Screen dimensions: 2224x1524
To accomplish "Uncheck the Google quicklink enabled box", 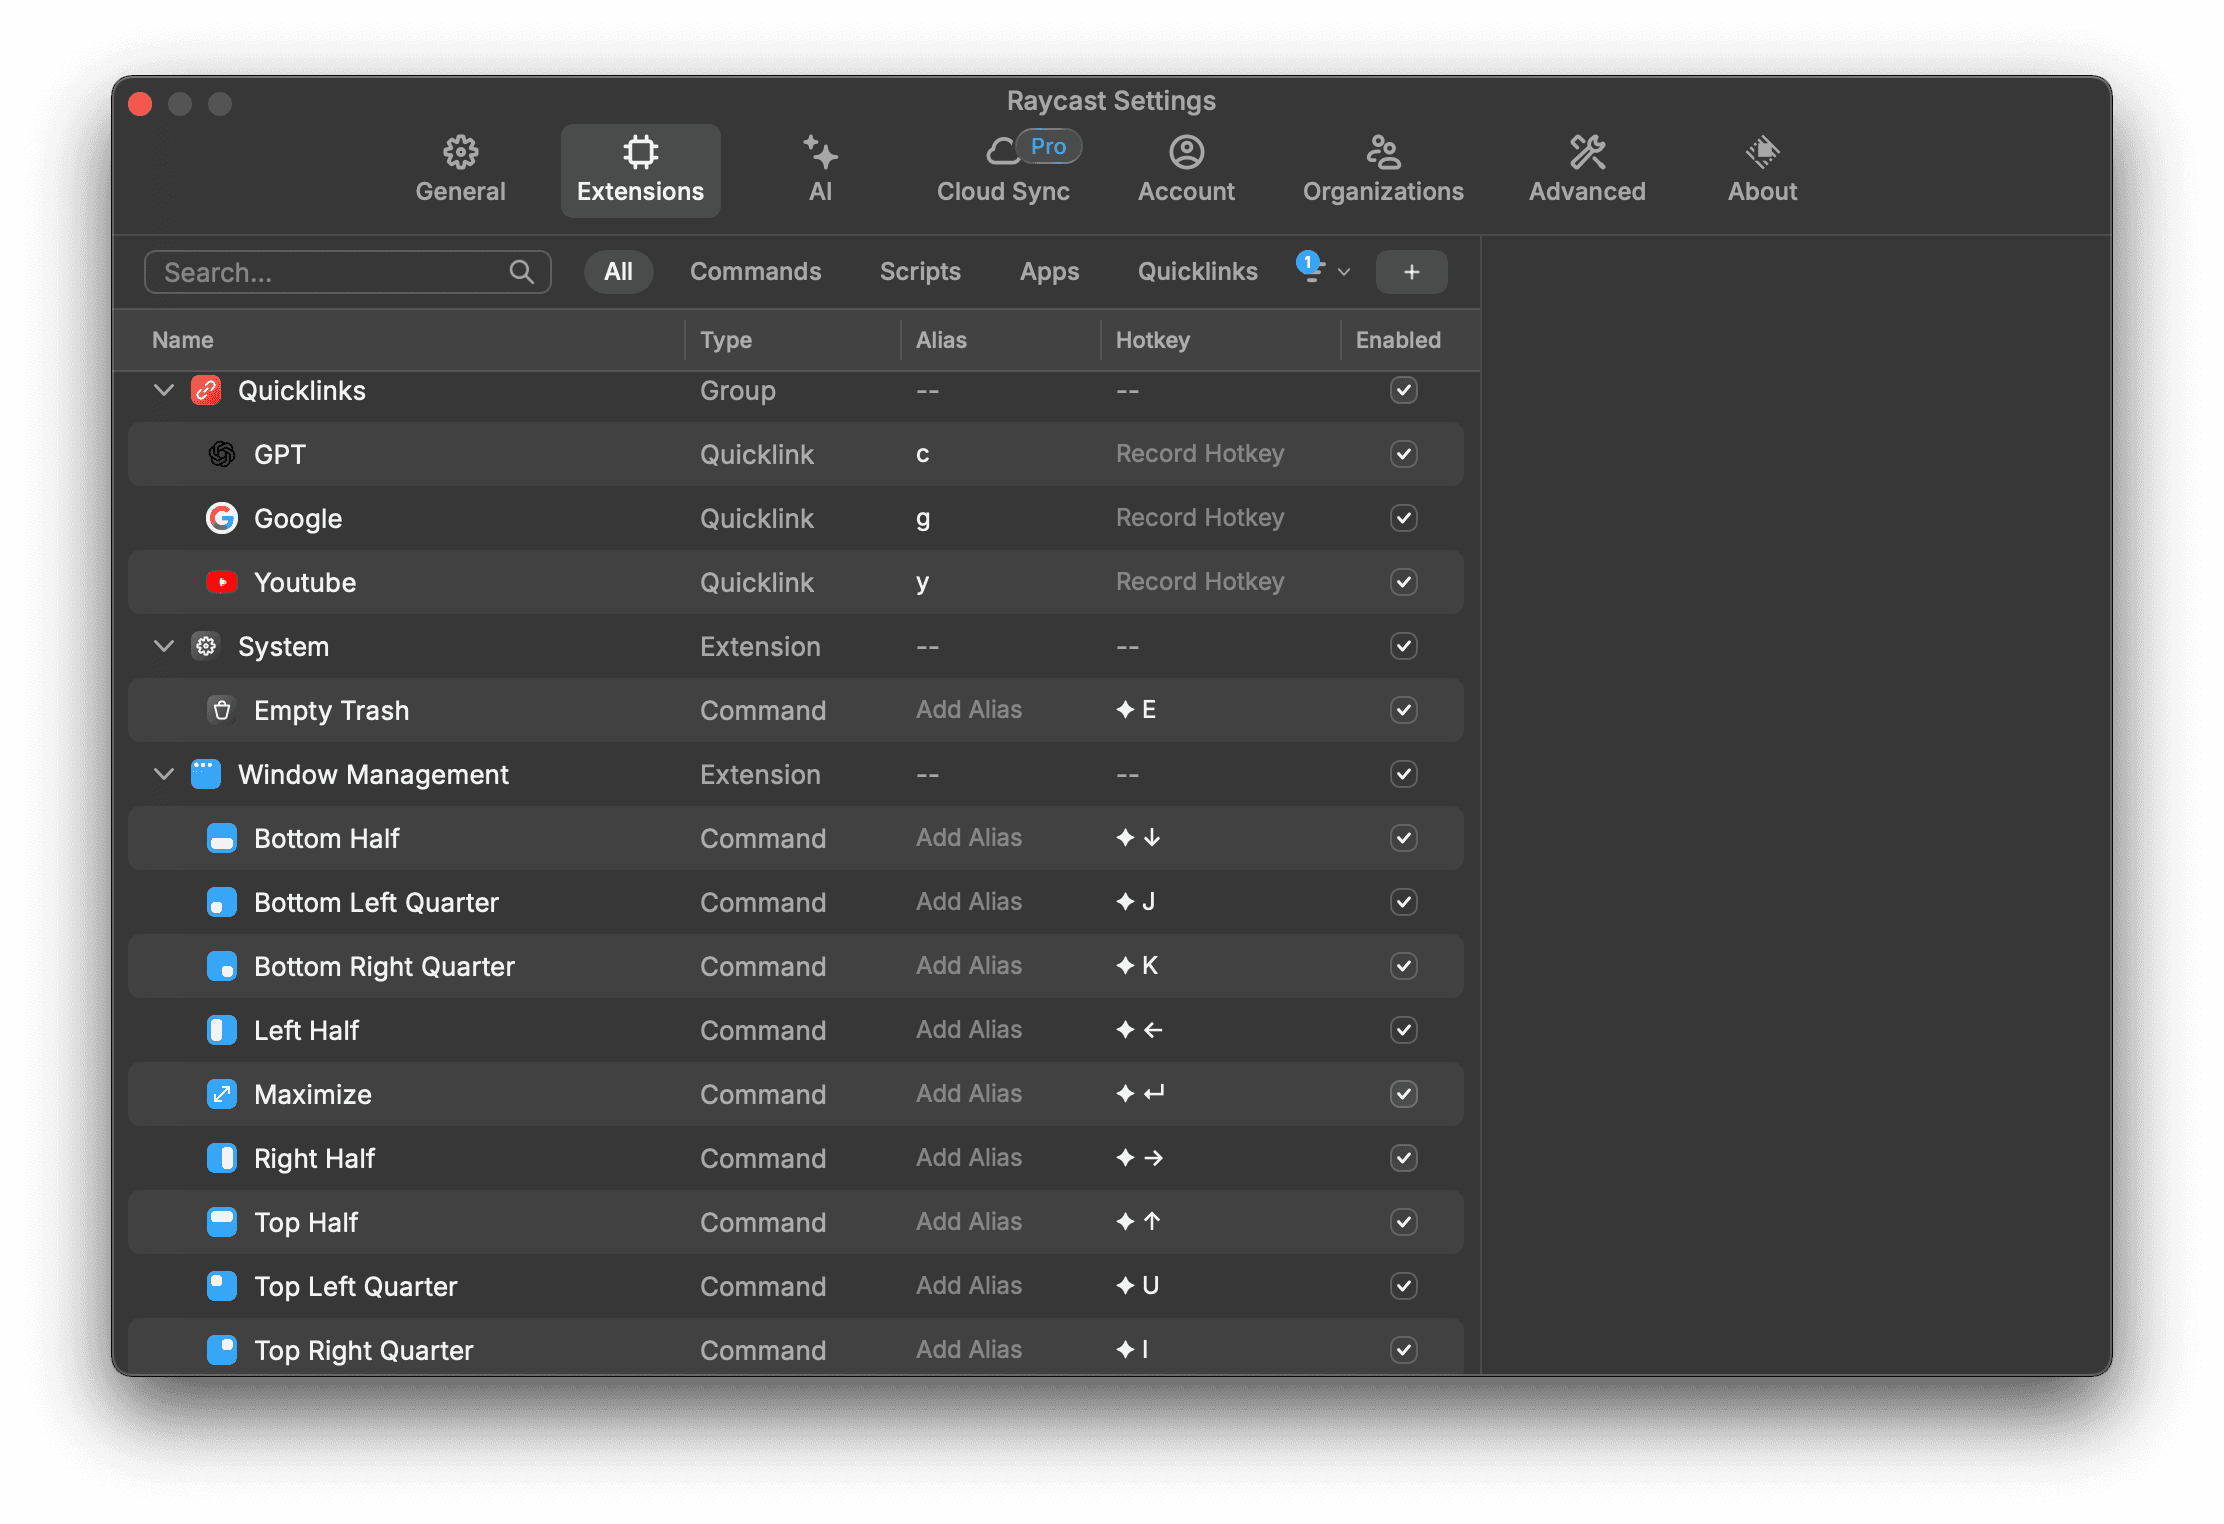I will pyautogui.click(x=1403, y=518).
